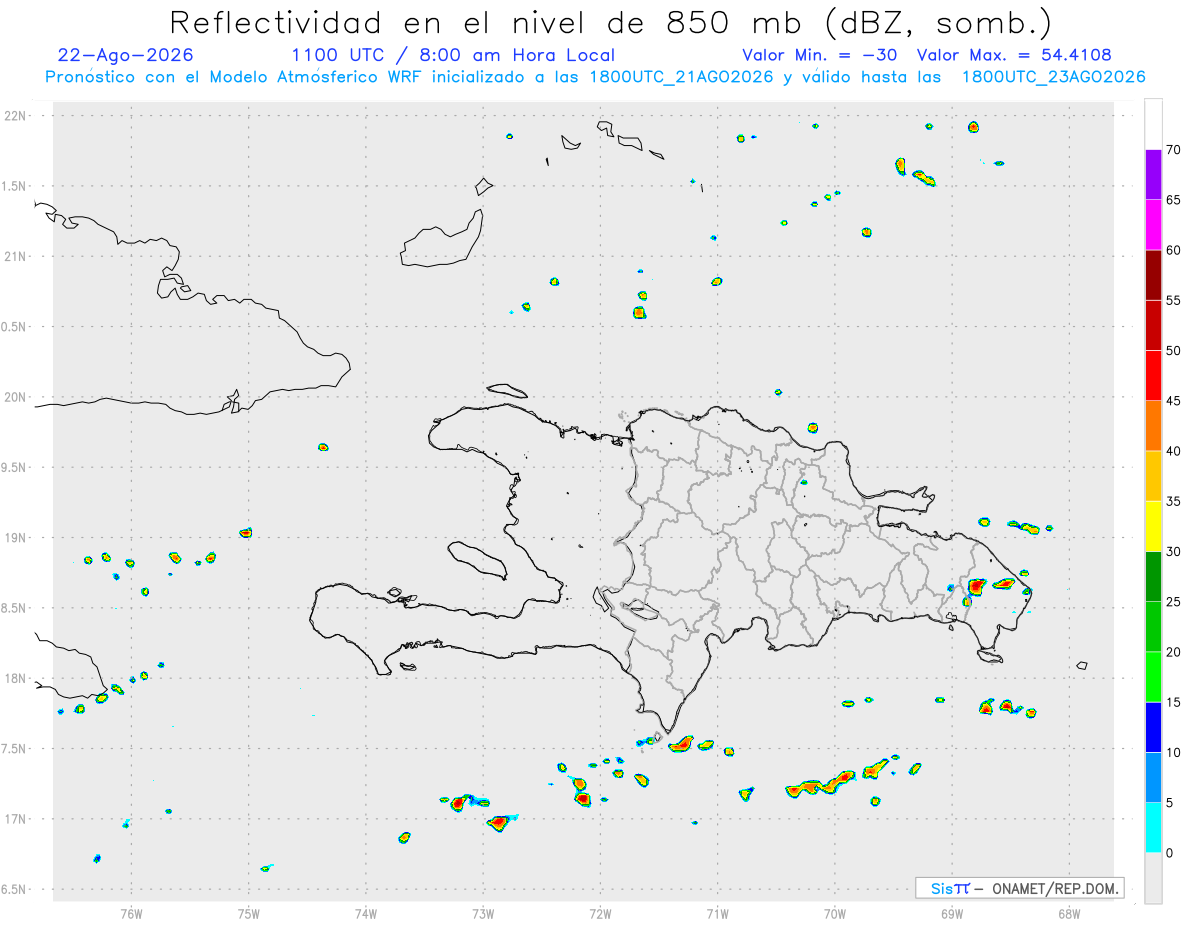Select the orange 40–45 dBZ colorbar segment
The height and width of the screenshot is (927, 1200).
1153,426
